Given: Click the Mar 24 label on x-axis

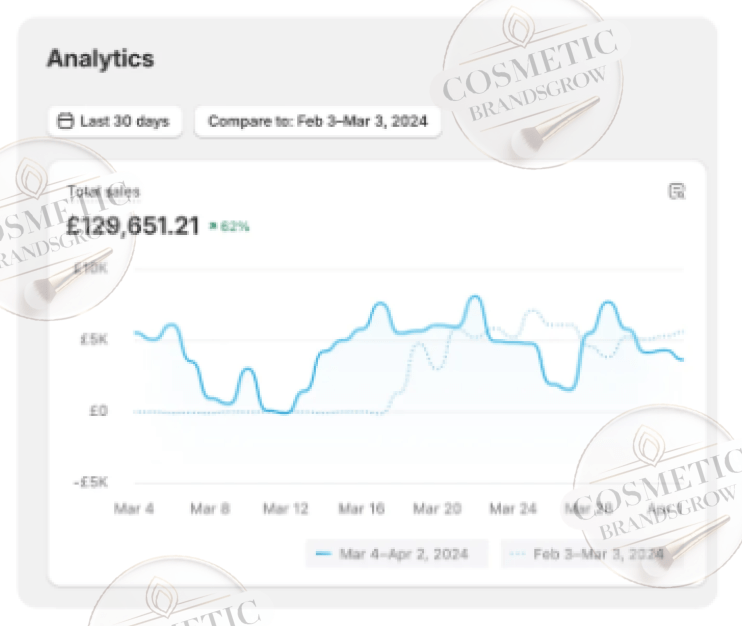Looking at the screenshot, I should 514,508.
